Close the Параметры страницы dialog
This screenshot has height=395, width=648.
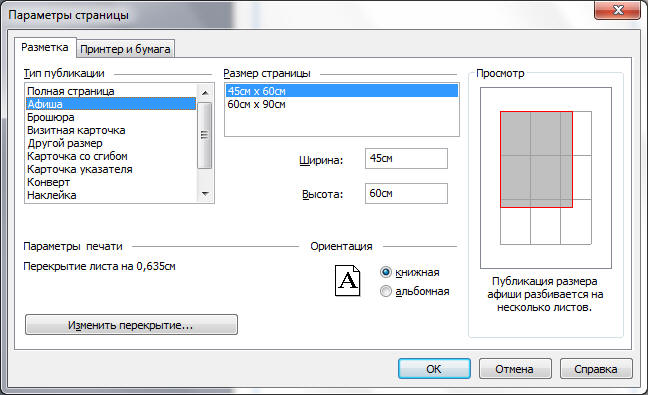click(617, 10)
